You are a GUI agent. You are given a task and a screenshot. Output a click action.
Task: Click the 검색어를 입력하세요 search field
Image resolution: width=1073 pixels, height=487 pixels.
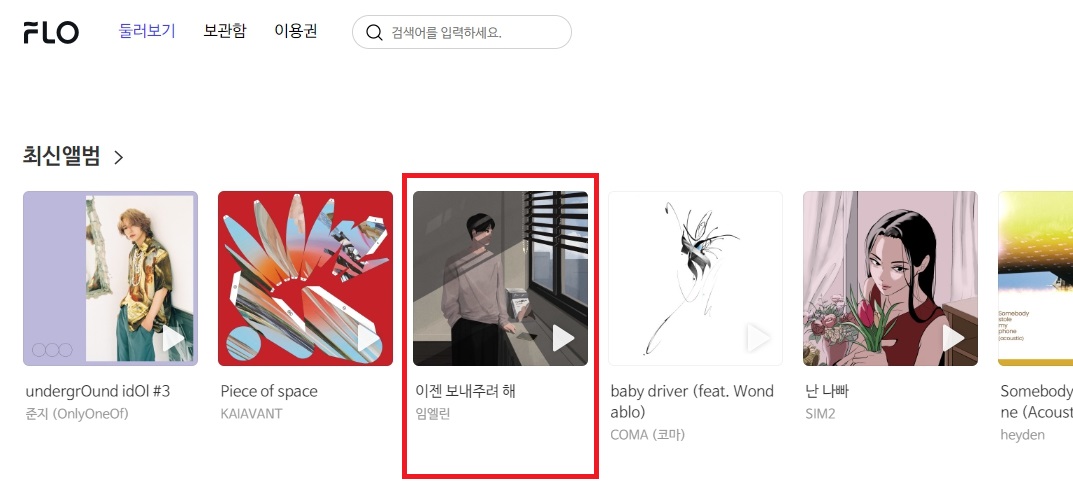coord(462,32)
